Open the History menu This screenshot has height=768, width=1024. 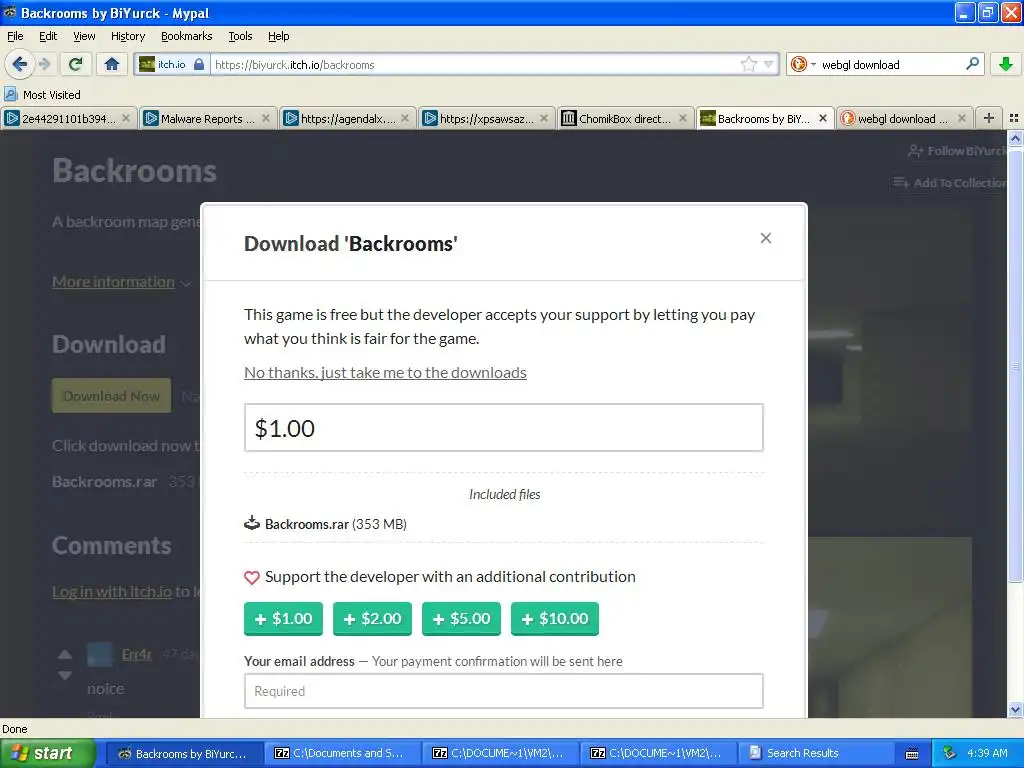128,36
